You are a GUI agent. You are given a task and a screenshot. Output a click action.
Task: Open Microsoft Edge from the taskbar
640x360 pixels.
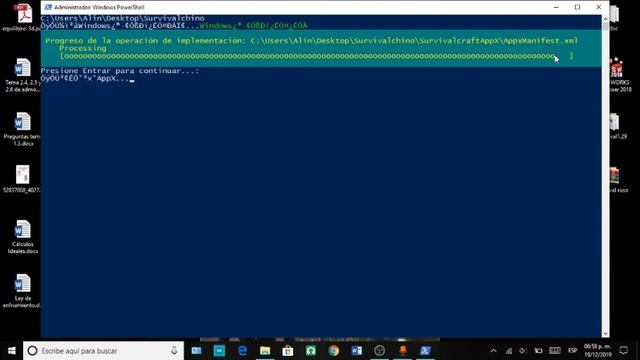[x=242, y=351]
